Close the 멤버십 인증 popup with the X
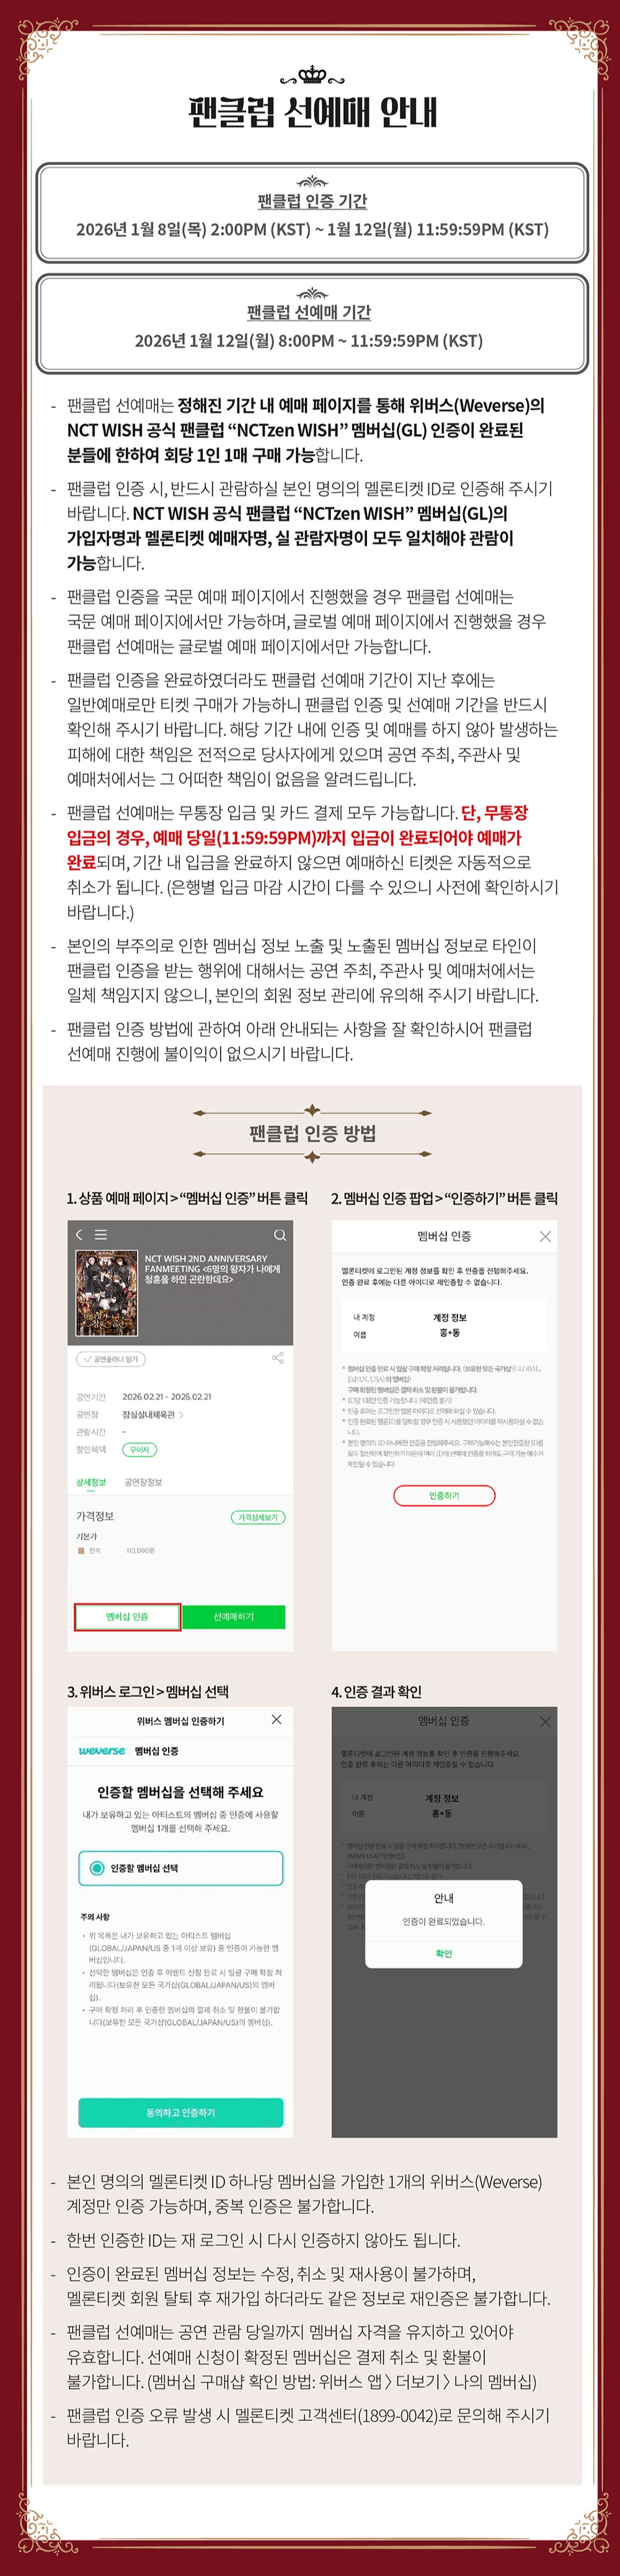Image resolution: width=620 pixels, height=2576 pixels. pyautogui.click(x=545, y=1236)
